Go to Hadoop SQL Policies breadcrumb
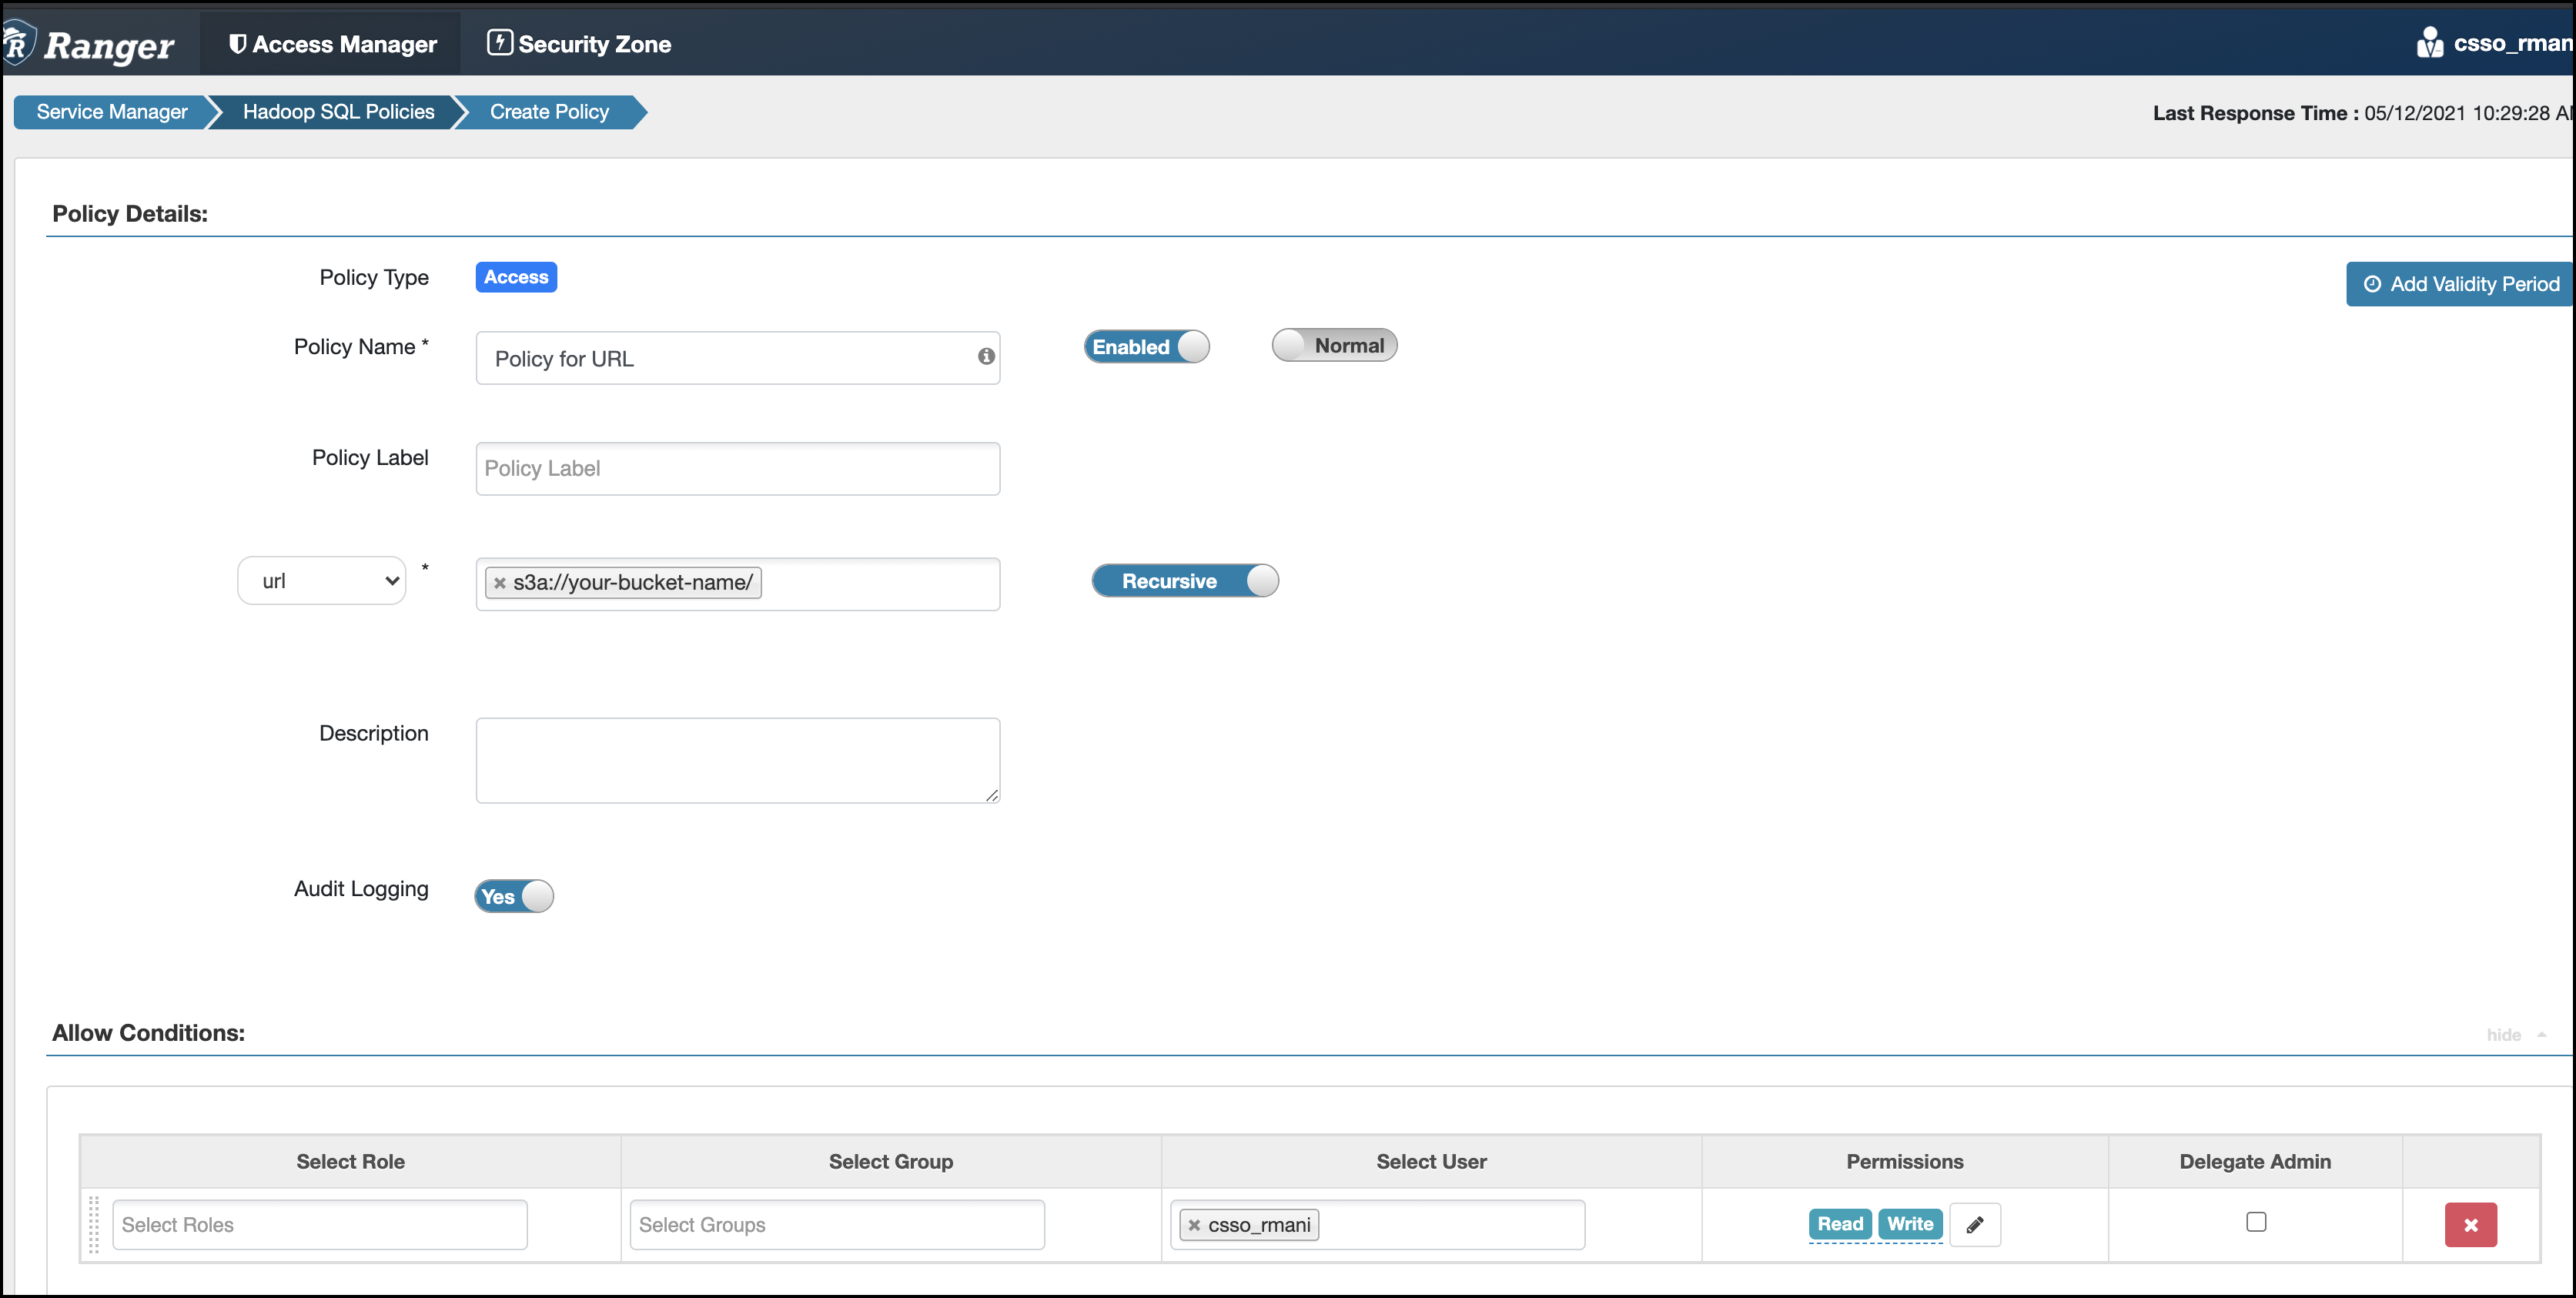2576x1298 pixels. [338, 112]
